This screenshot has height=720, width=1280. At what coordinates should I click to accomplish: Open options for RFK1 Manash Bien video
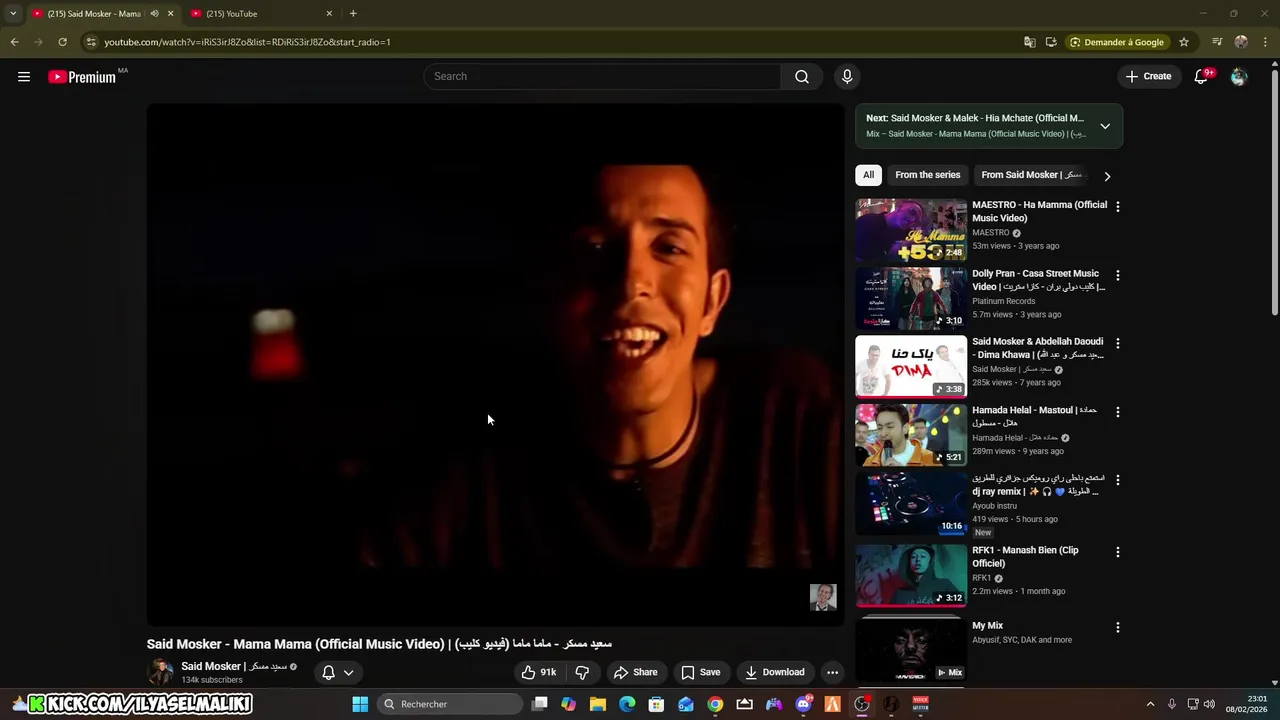point(1118,552)
